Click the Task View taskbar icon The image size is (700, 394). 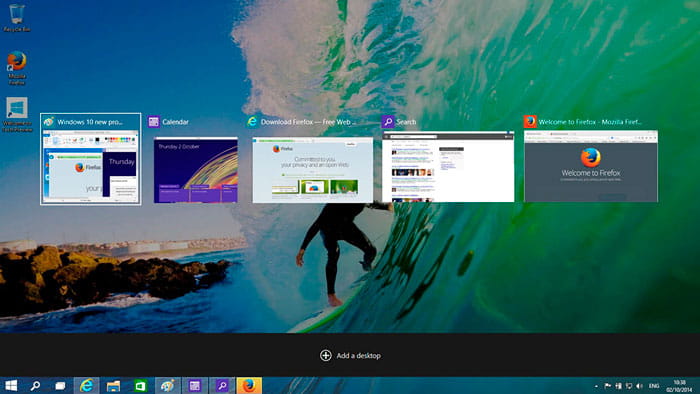point(60,386)
